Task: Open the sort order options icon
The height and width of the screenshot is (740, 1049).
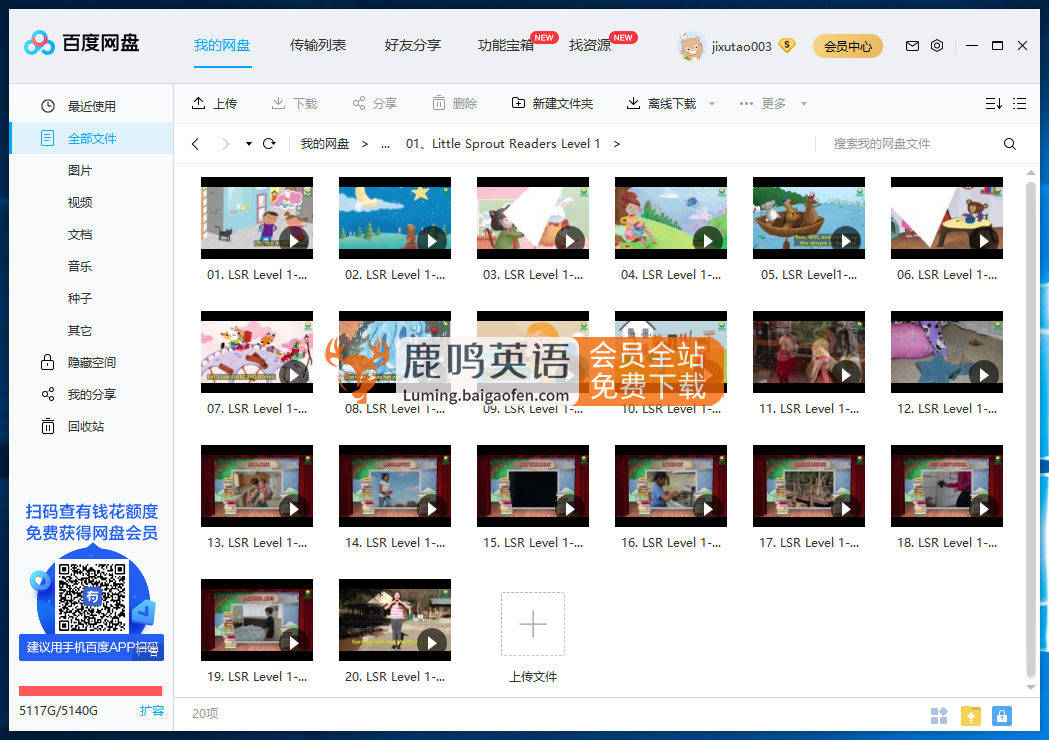Action: click(993, 103)
